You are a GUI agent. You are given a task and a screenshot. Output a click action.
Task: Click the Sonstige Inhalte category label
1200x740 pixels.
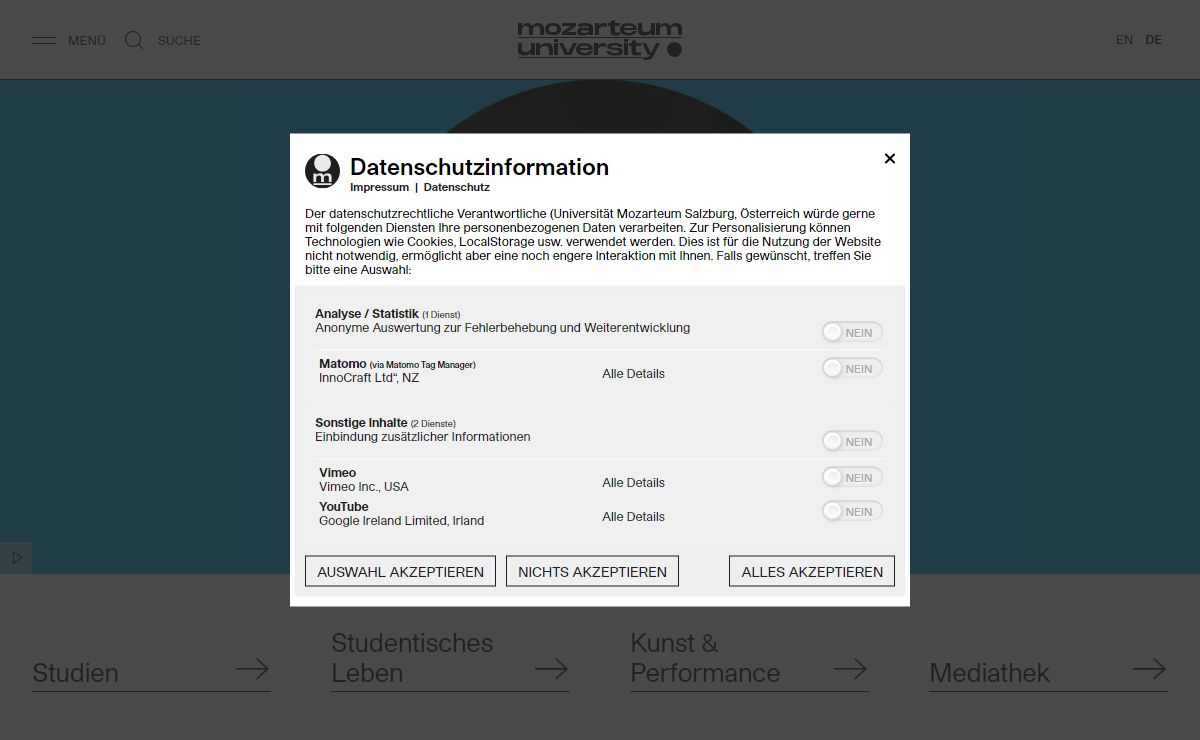[361, 423]
